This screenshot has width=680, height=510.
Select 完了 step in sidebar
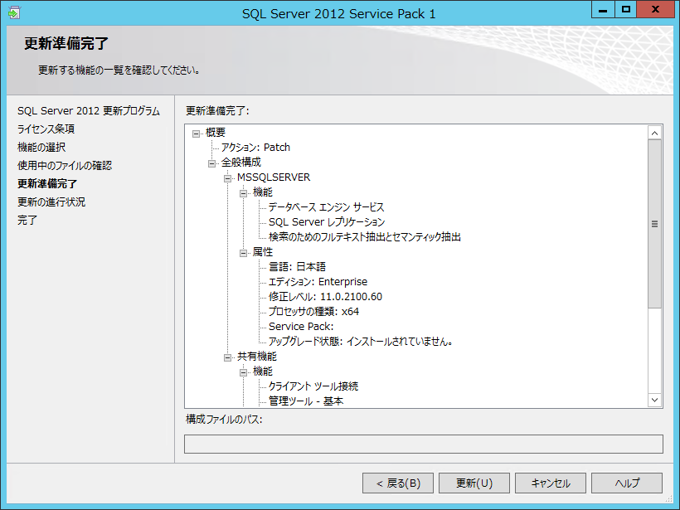coord(27,220)
